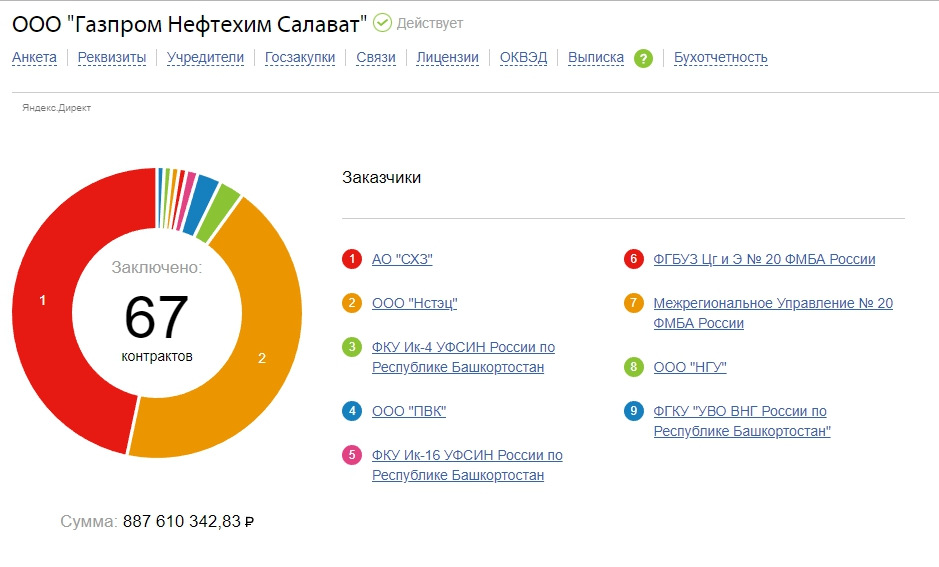Click the green checkmark status icon
The height and width of the screenshot is (567, 939).
point(382,23)
